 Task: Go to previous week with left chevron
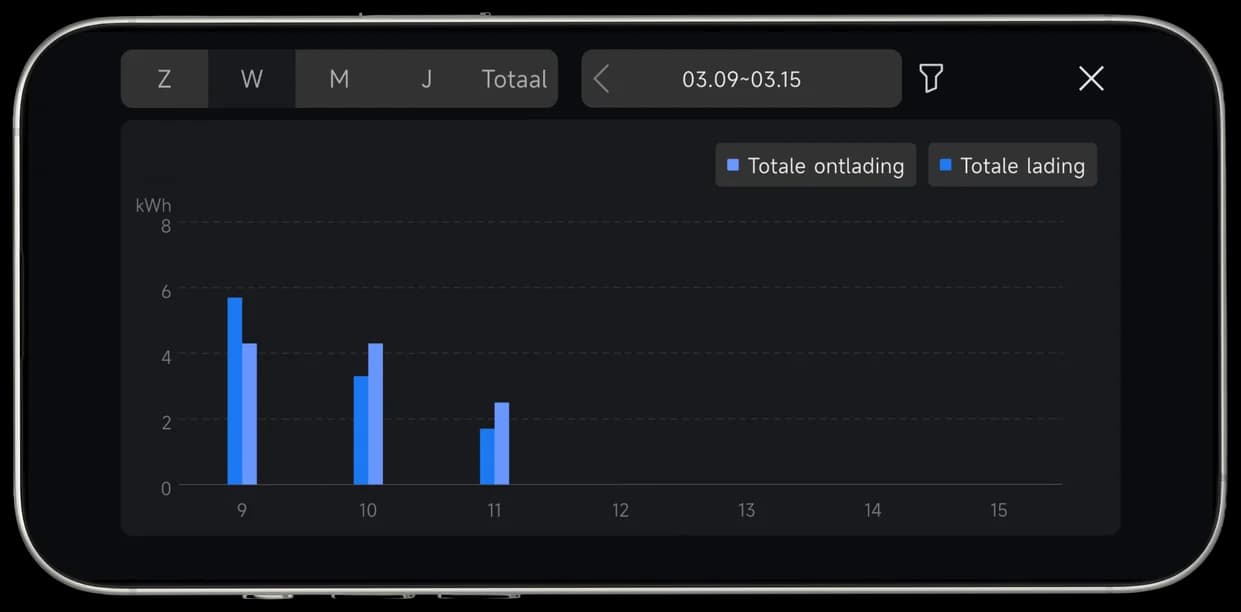click(601, 78)
